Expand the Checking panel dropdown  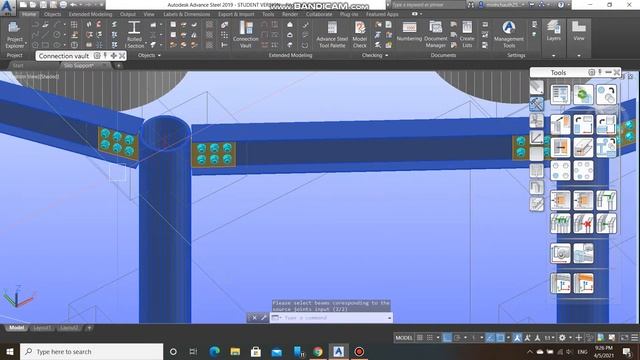tap(387, 56)
